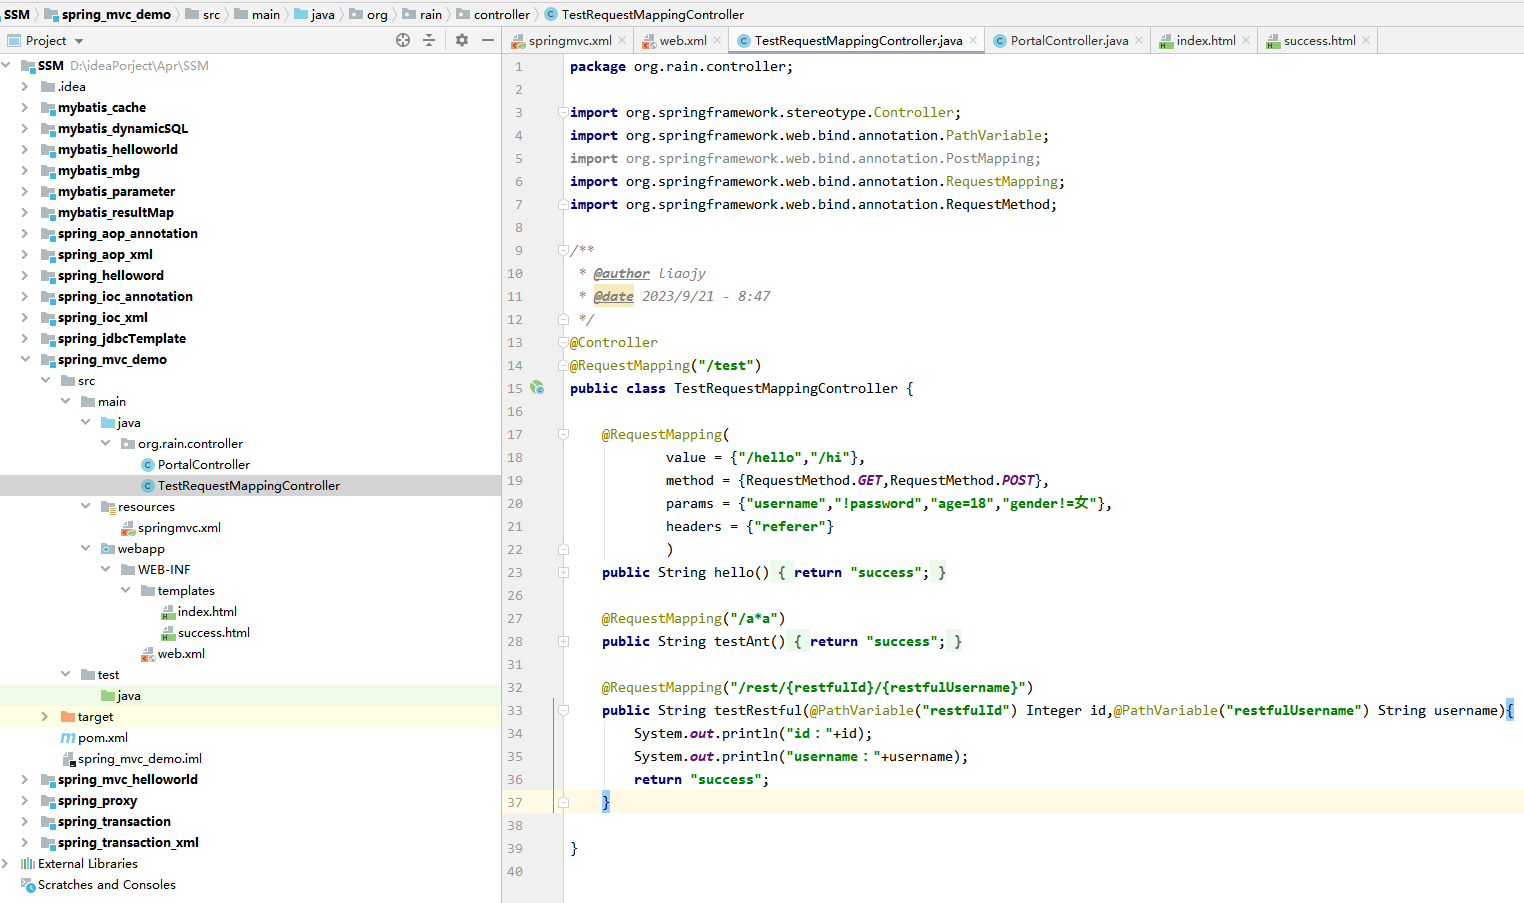This screenshot has width=1524, height=903.
Task: Close the success.html editor tab
Action: pos(1366,41)
